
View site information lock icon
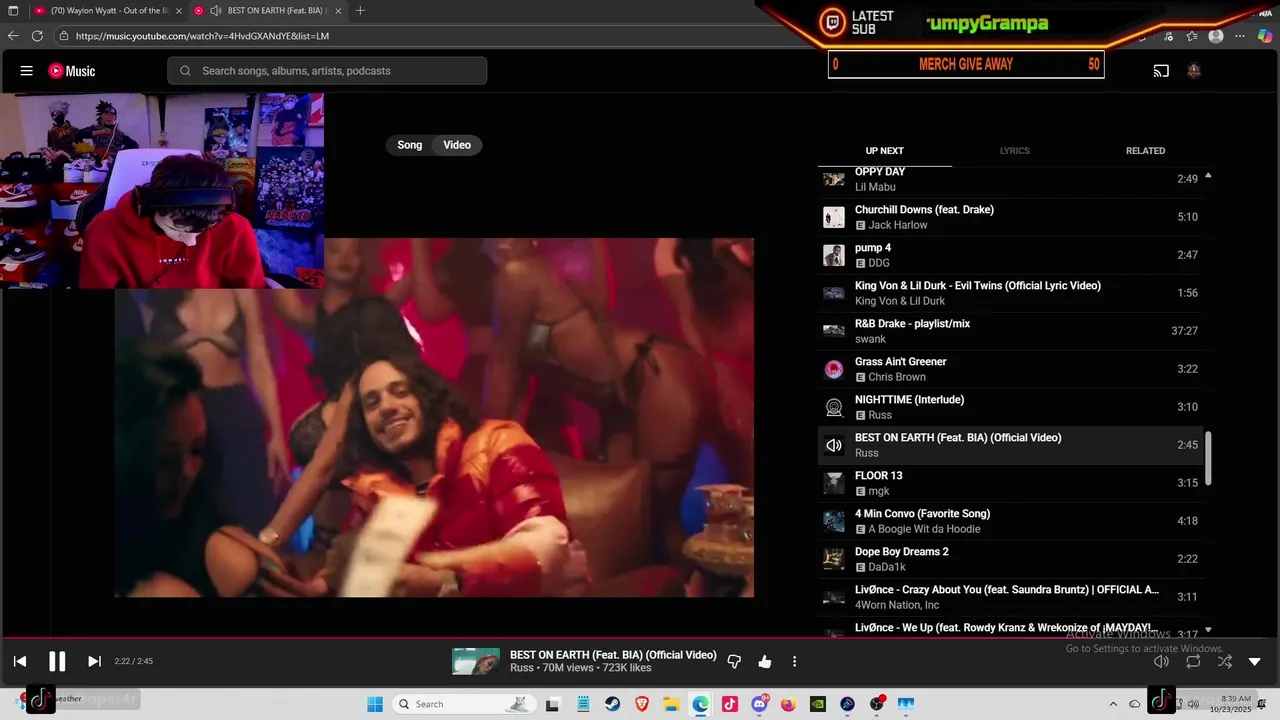64,36
